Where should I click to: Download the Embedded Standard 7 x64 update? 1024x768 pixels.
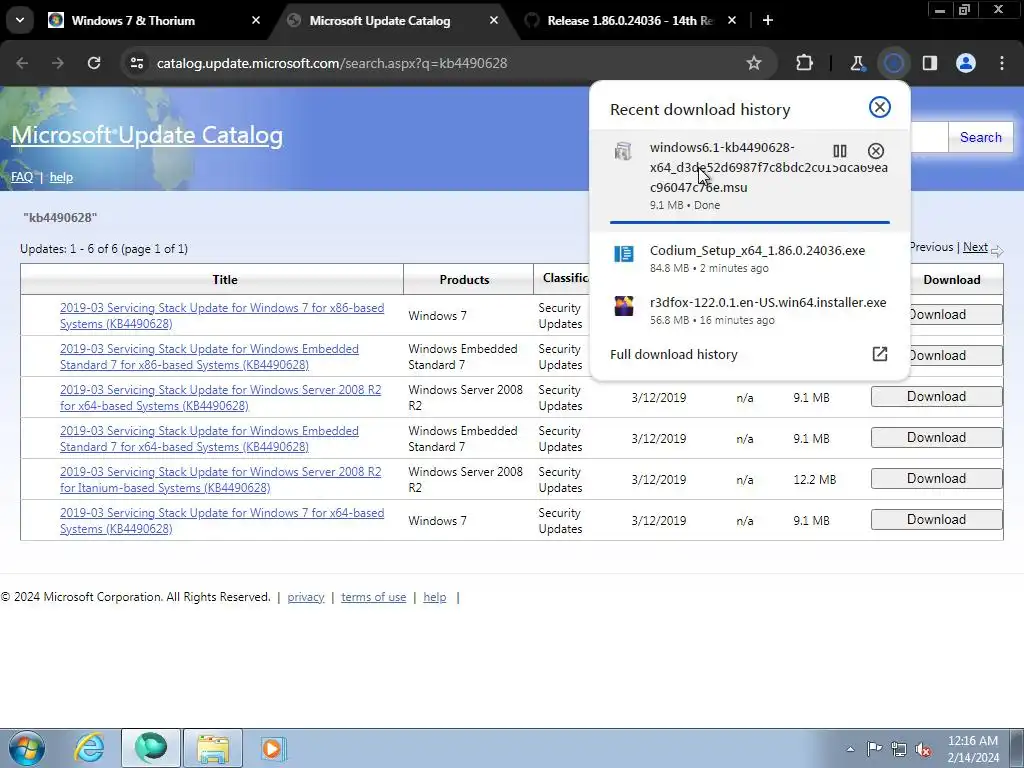pyautogui.click(x=936, y=438)
